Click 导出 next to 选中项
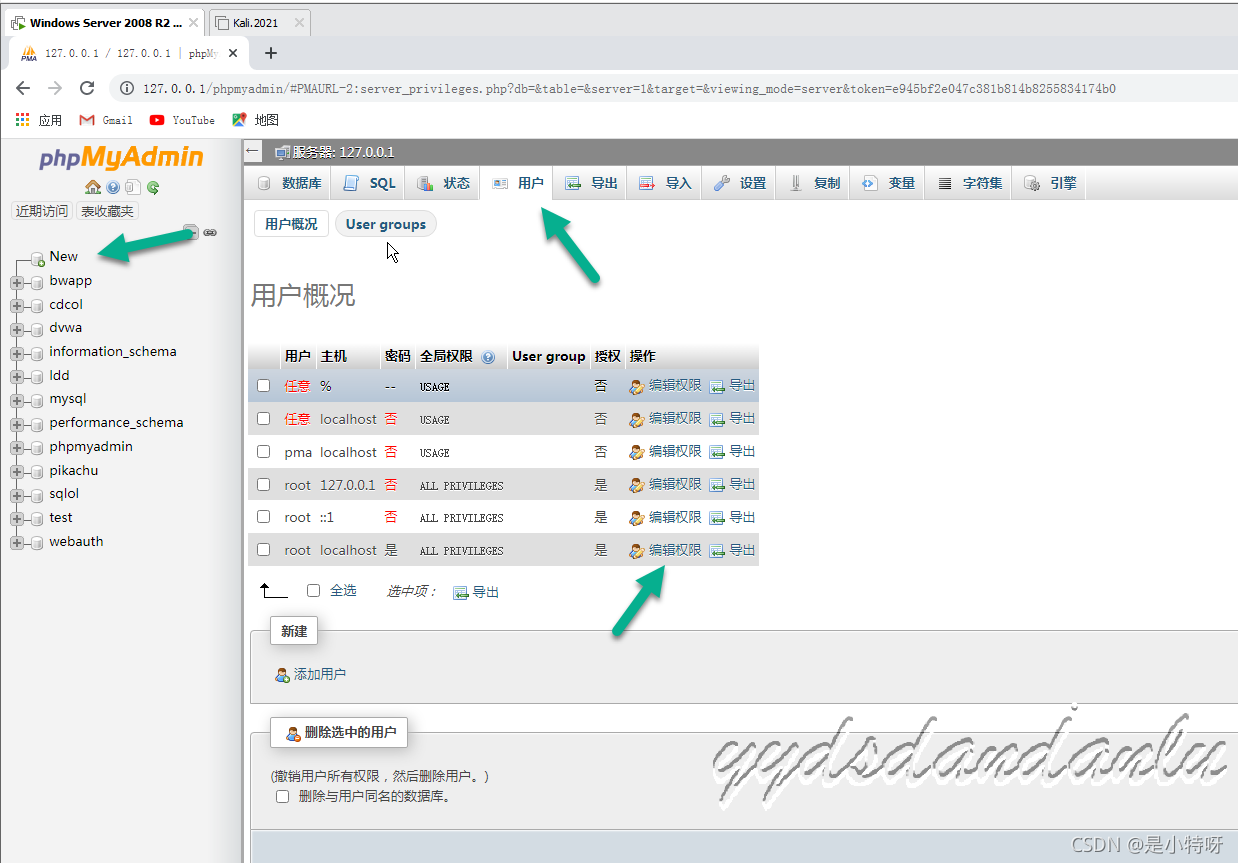 pos(476,592)
